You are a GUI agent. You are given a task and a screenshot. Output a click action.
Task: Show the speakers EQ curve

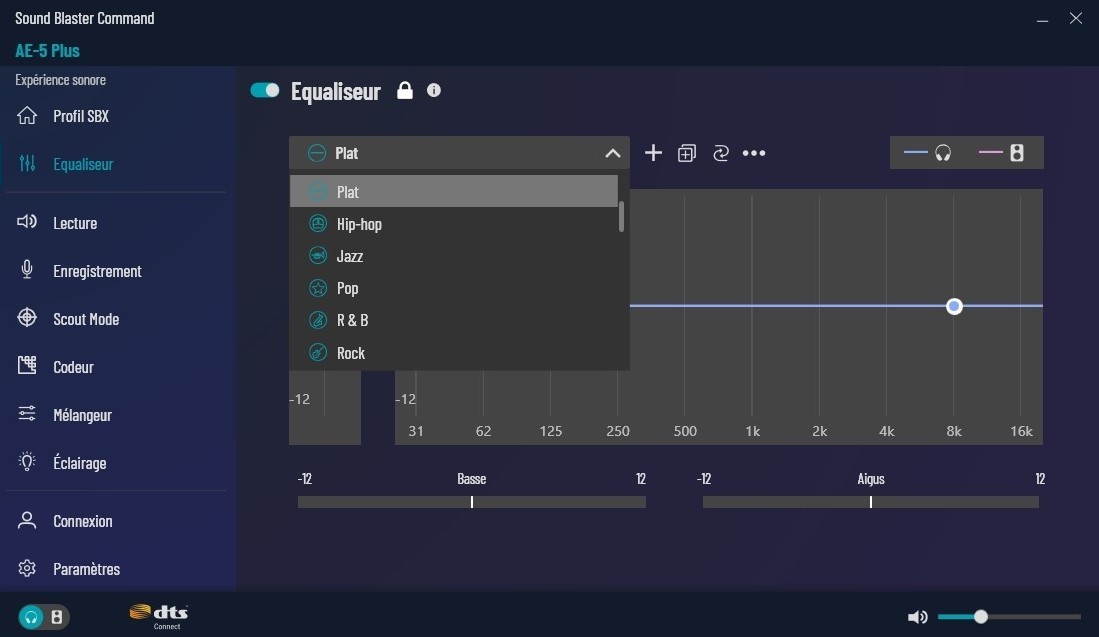pyautogui.click(x=1002, y=152)
